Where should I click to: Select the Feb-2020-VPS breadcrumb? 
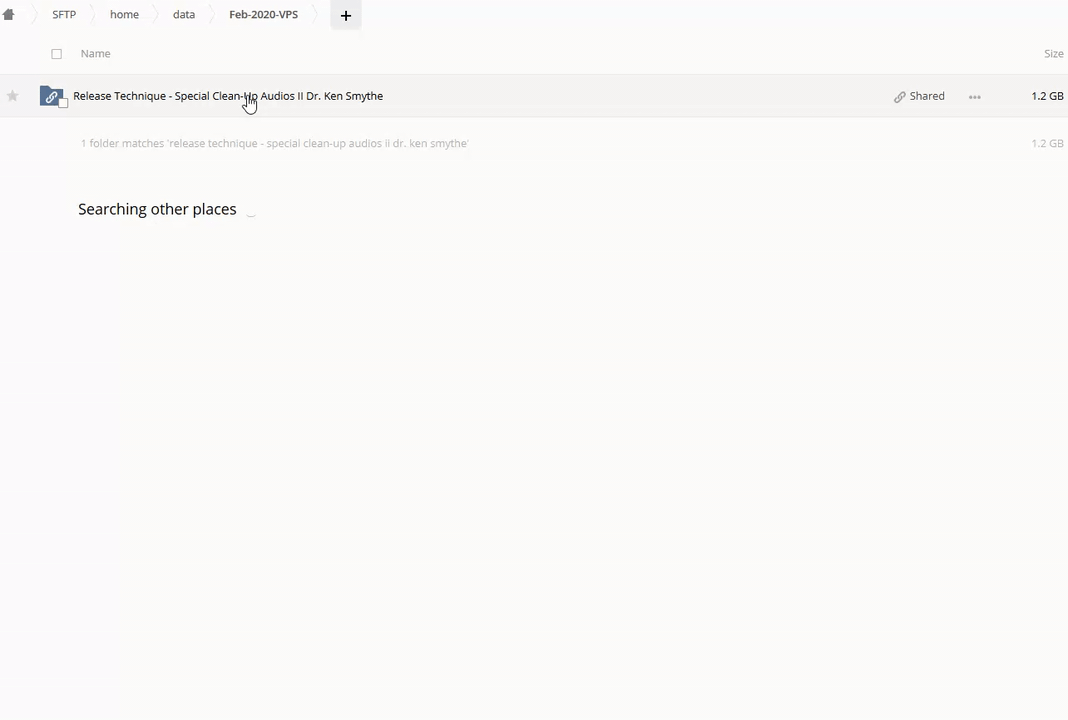click(263, 15)
